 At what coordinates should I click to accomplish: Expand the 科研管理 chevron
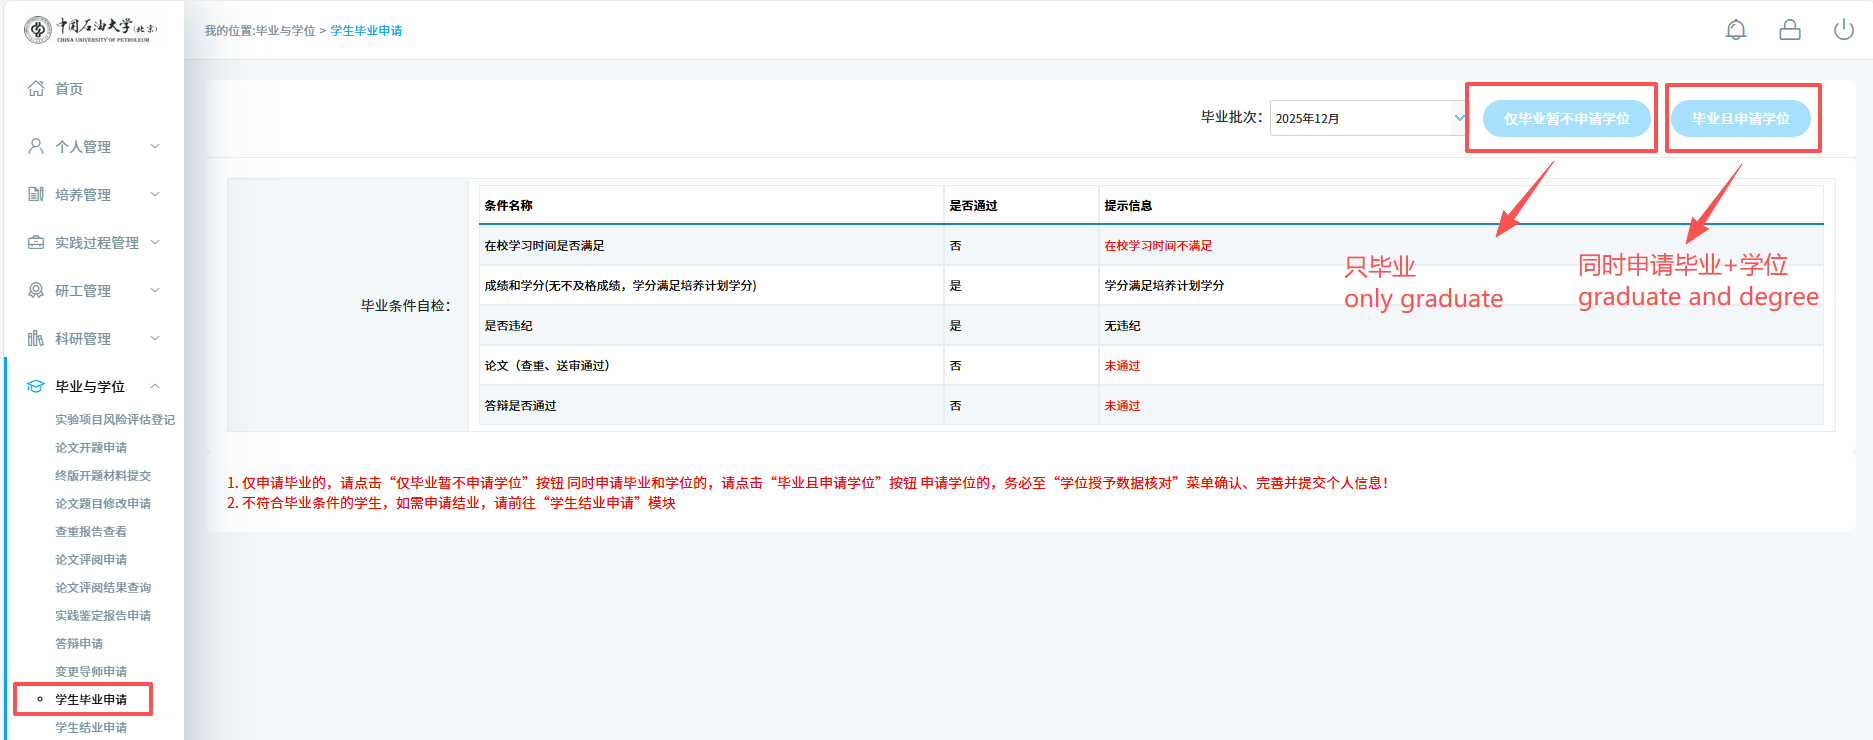[155, 338]
